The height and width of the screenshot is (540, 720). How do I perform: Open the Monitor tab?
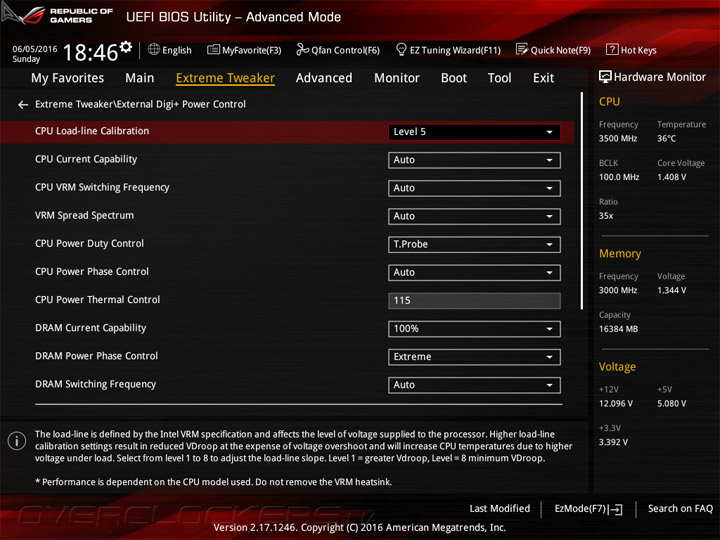(x=397, y=78)
